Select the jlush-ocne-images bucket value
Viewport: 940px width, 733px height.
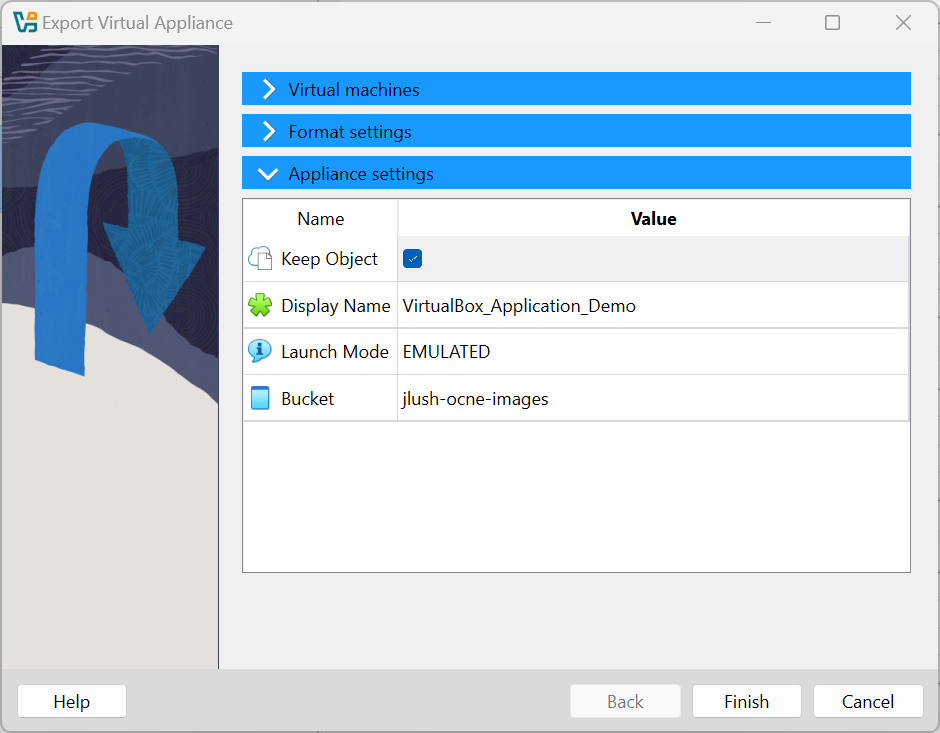(x=475, y=399)
